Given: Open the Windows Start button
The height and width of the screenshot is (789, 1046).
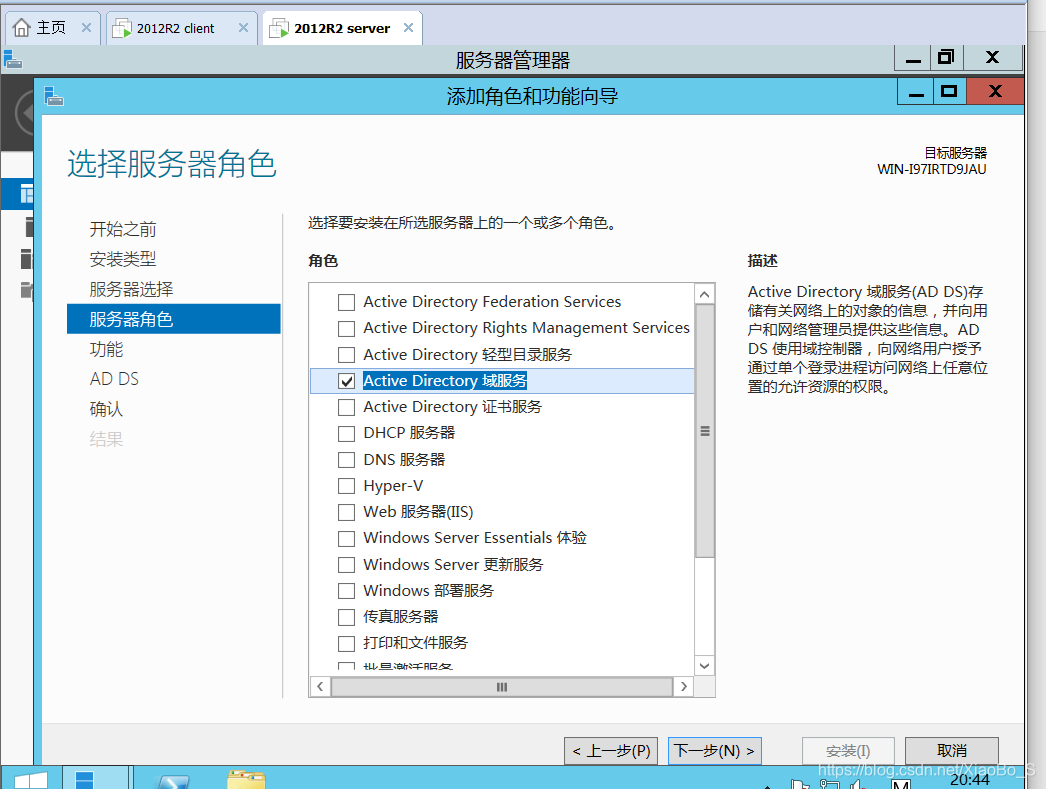Looking at the screenshot, I should tap(31, 779).
